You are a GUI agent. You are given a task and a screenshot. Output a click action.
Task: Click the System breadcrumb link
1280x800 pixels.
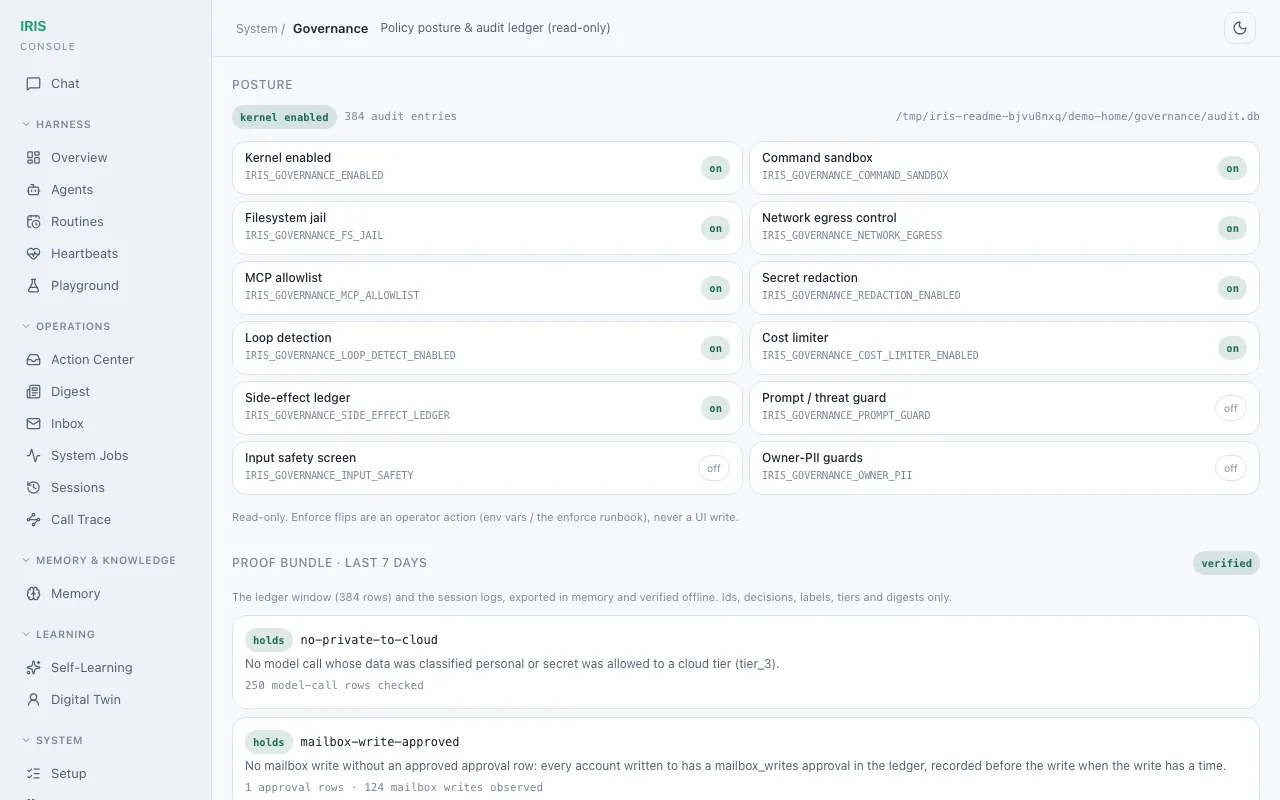[x=256, y=29]
